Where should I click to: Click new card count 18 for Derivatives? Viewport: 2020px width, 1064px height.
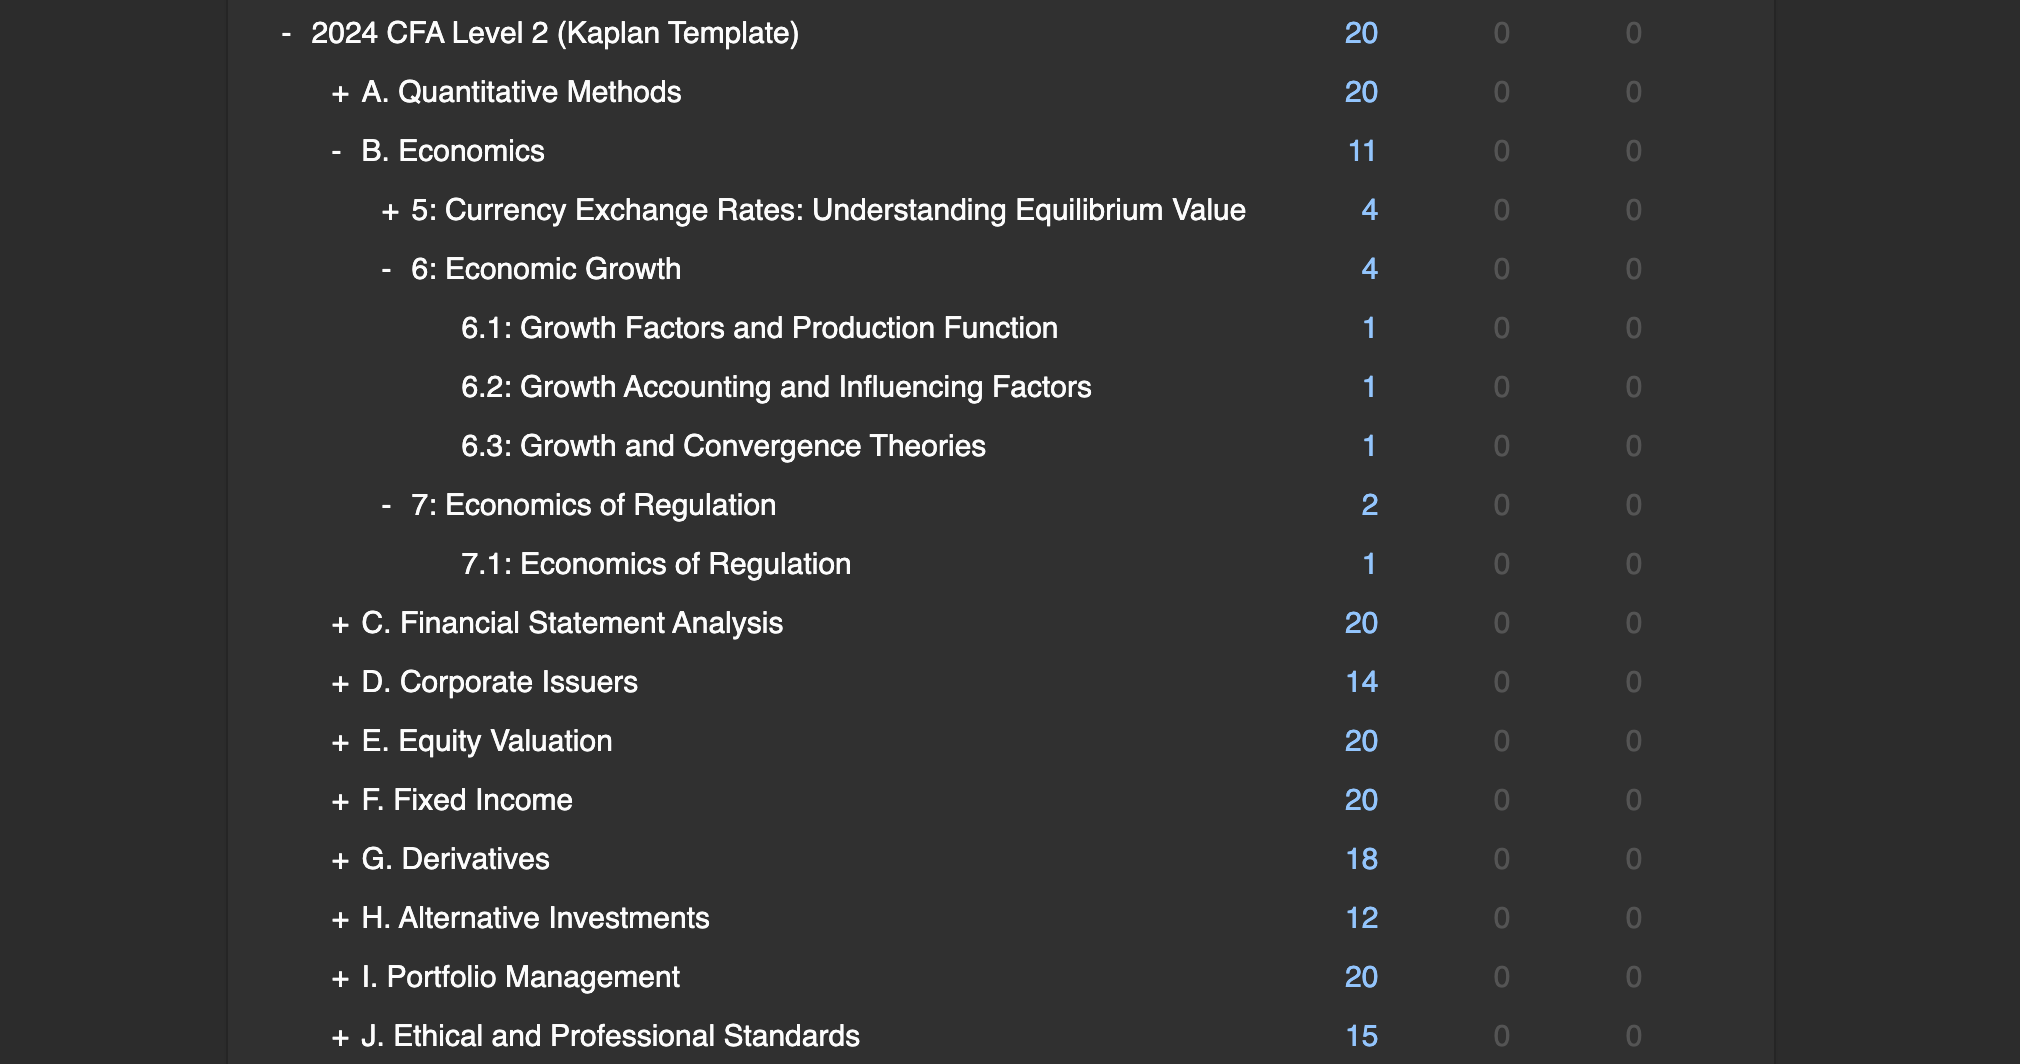click(1362, 859)
